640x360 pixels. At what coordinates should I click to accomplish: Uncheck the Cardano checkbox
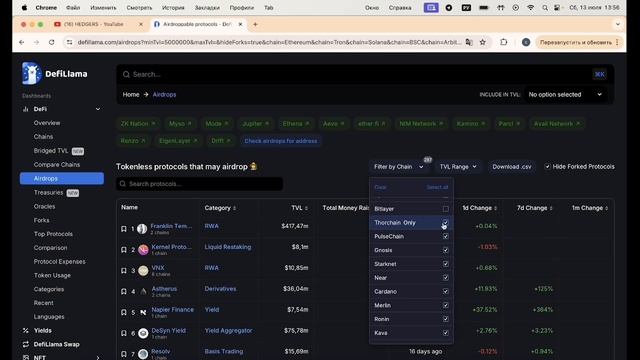[x=446, y=292]
